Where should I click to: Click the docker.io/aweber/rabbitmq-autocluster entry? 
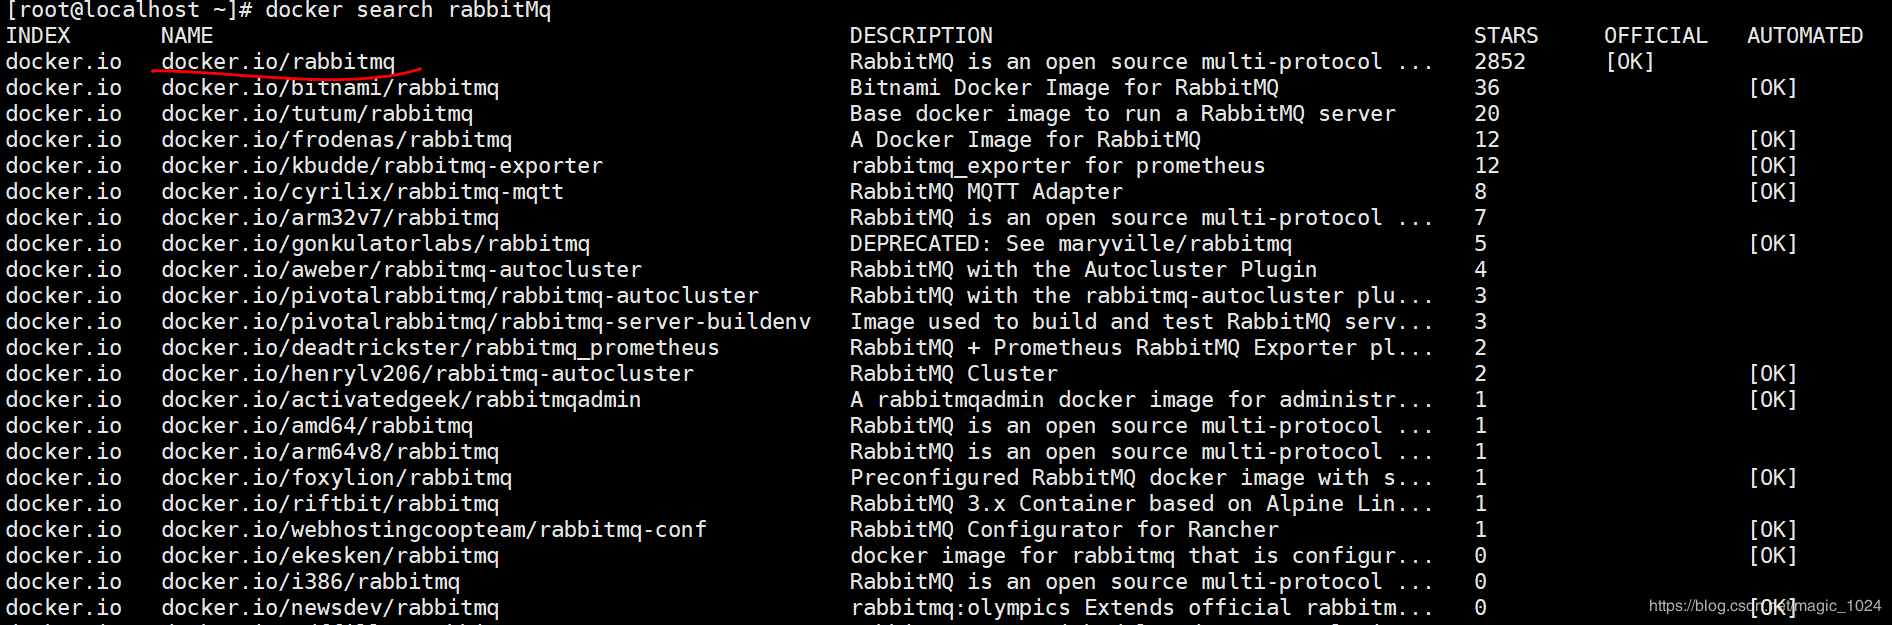tap(401, 270)
